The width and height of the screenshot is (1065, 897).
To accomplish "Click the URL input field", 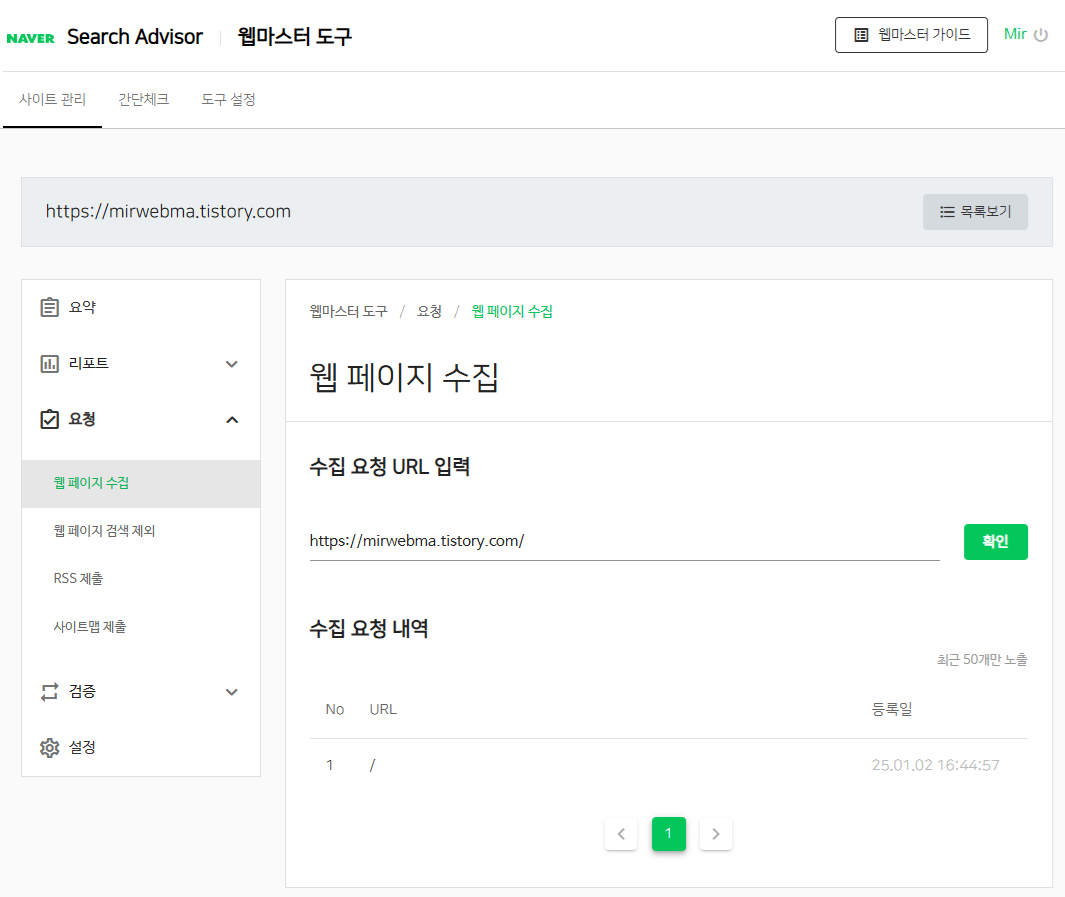I will click(624, 541).
